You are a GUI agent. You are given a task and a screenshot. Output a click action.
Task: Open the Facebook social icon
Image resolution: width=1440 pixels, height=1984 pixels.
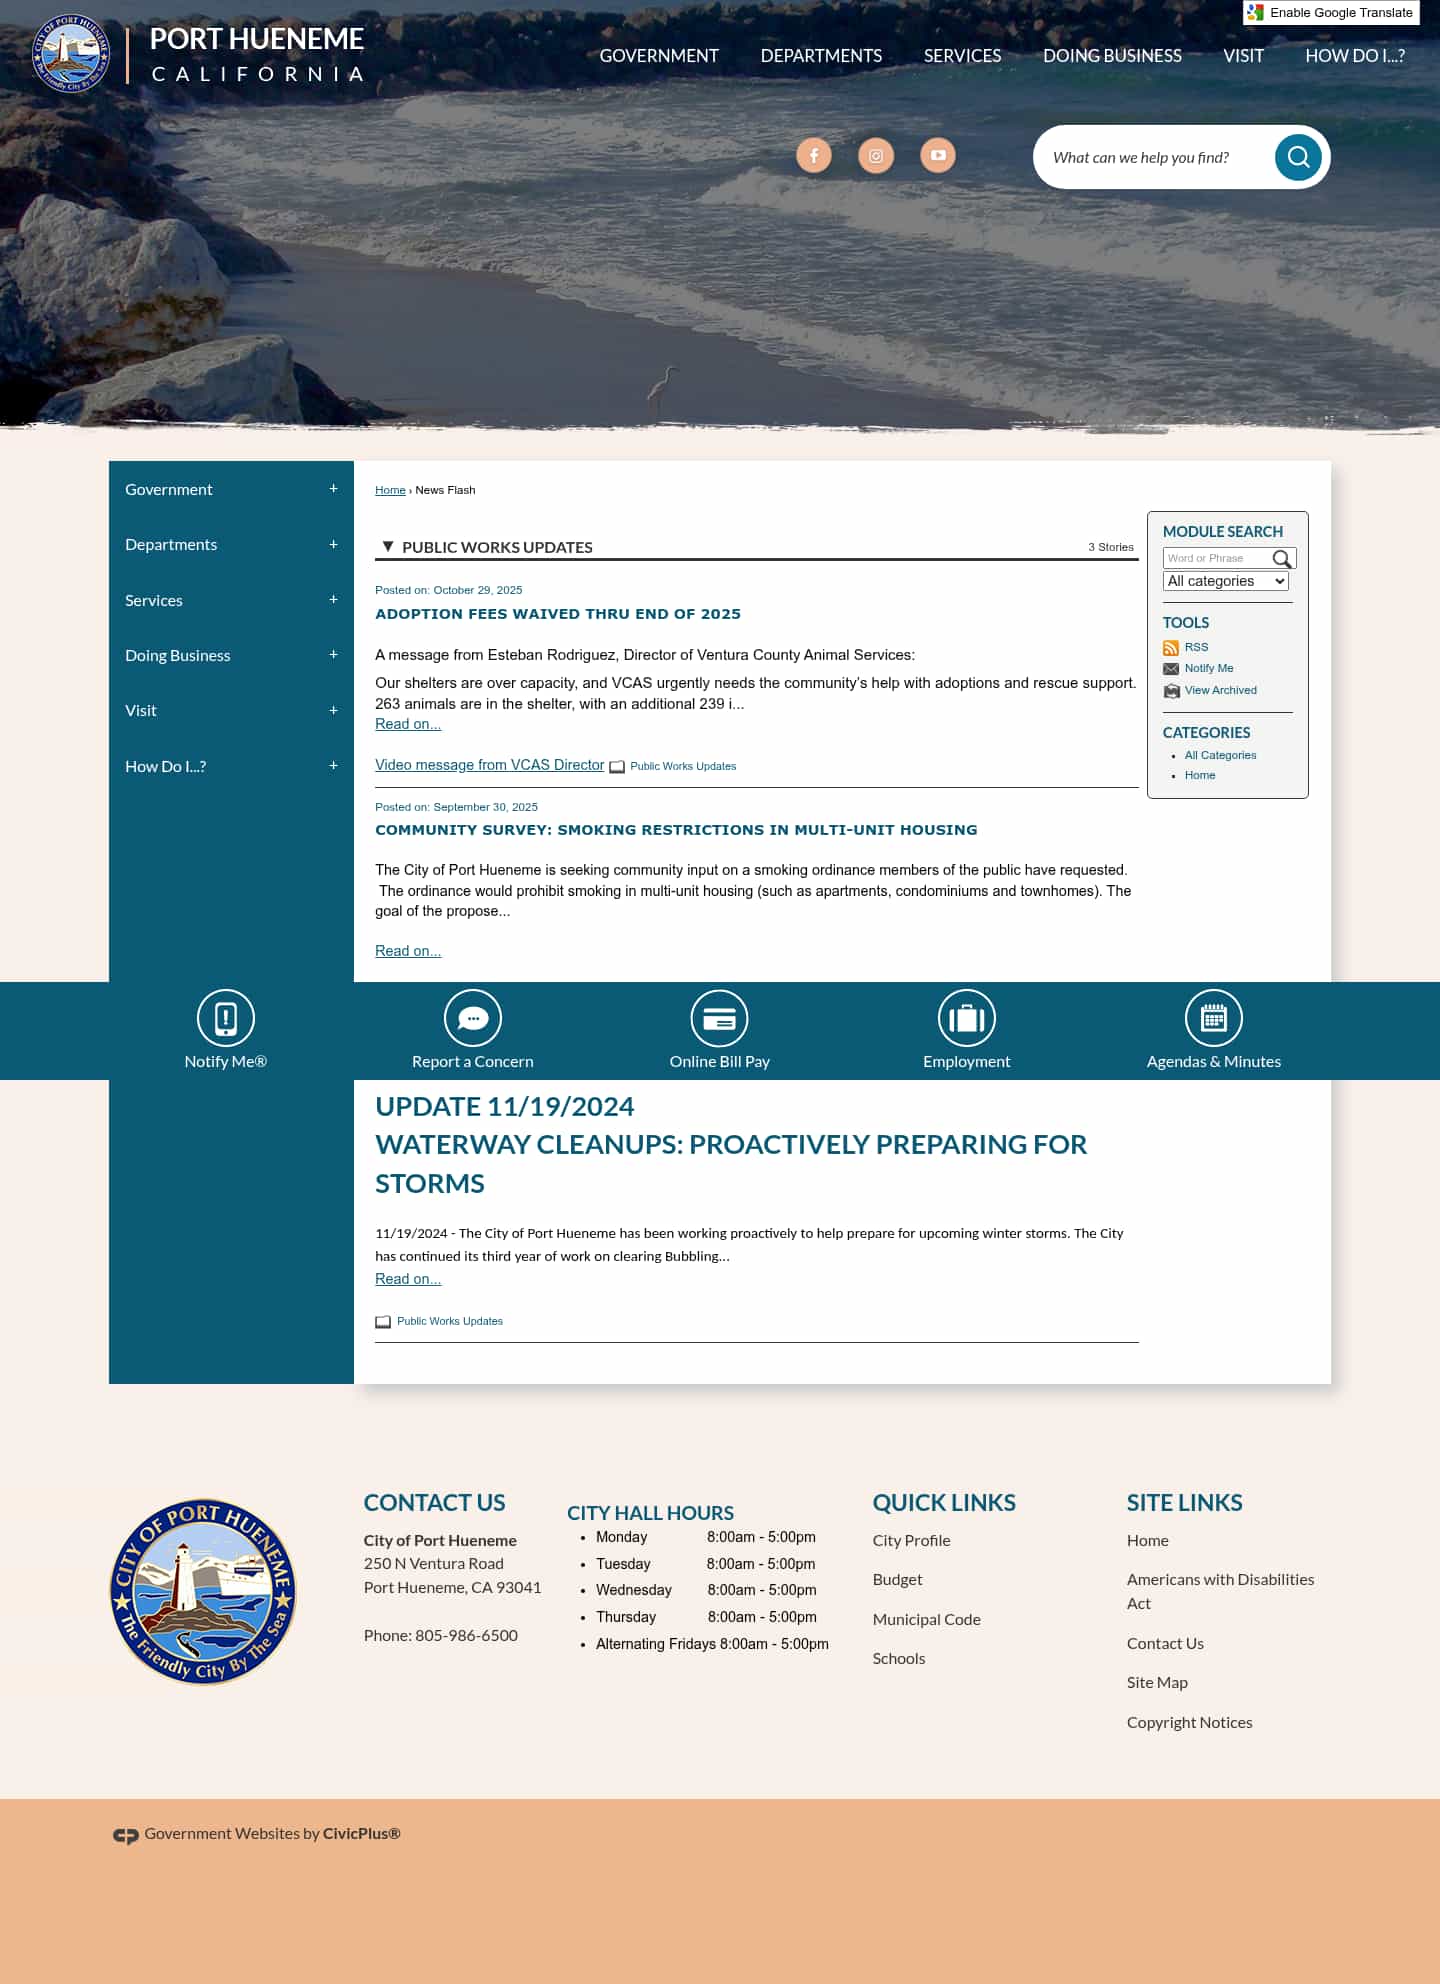814,155
